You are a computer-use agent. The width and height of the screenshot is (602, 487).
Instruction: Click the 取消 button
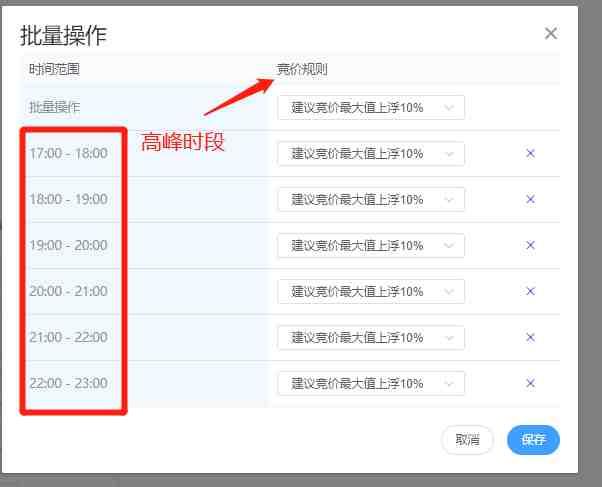pos(467,439)
